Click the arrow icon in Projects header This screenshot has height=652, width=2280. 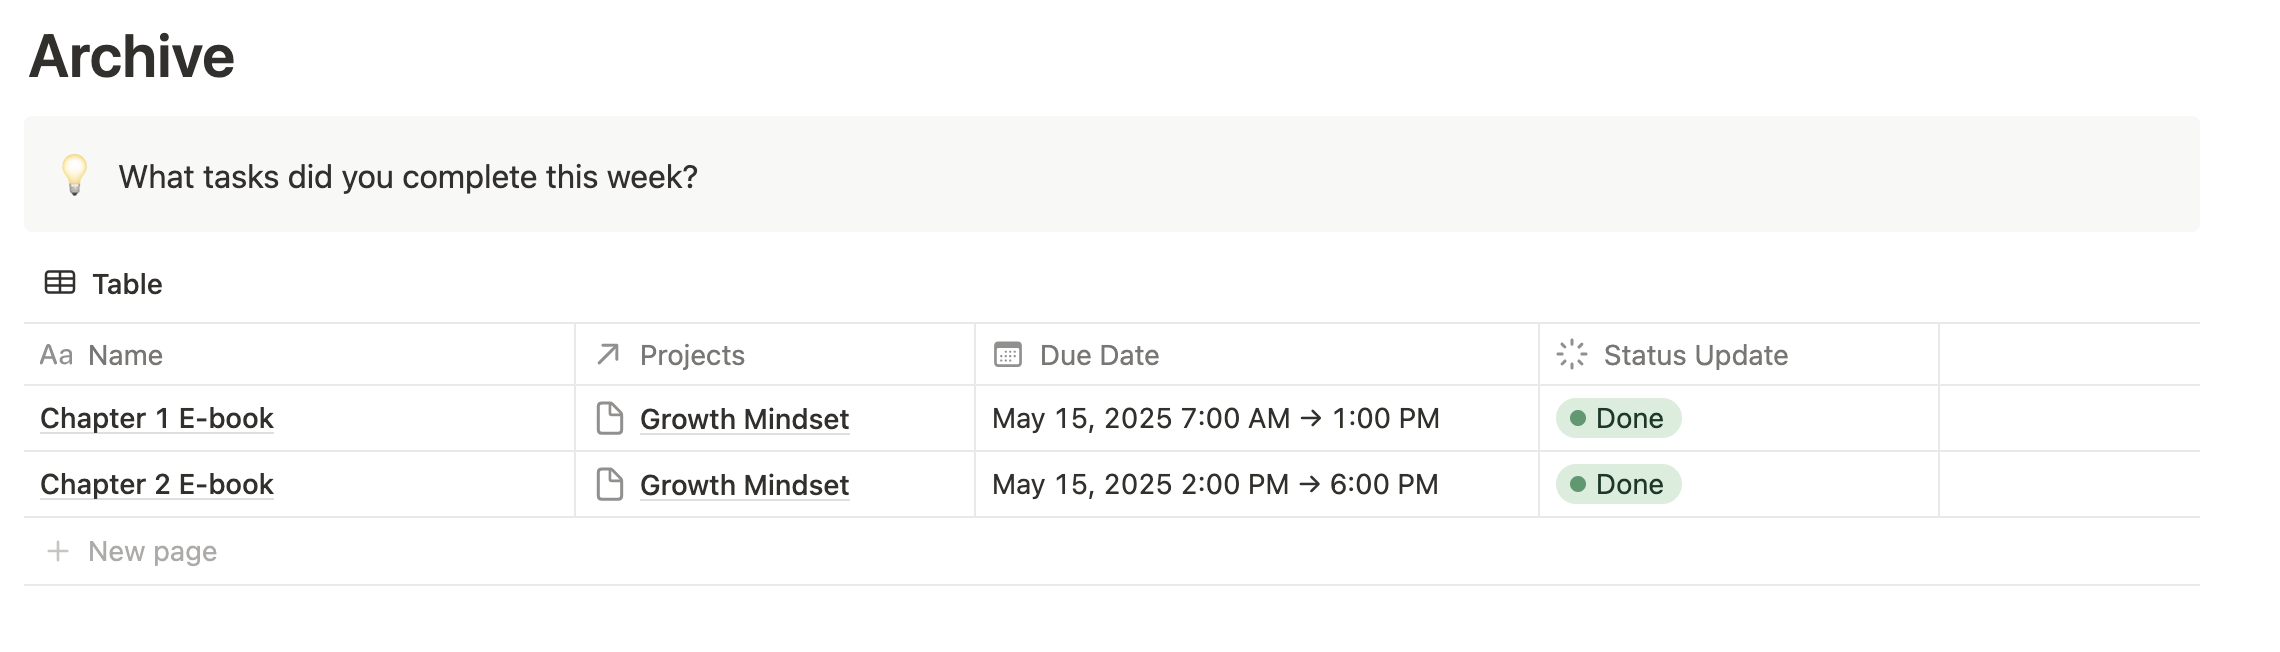click(608, 354)
